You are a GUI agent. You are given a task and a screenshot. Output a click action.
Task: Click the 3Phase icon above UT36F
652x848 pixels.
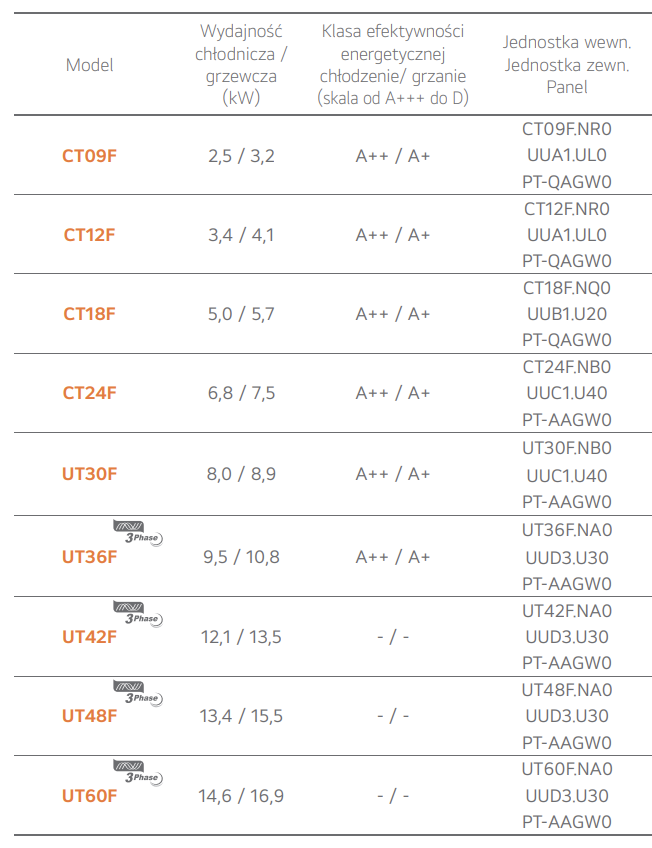tap(138, 533)
